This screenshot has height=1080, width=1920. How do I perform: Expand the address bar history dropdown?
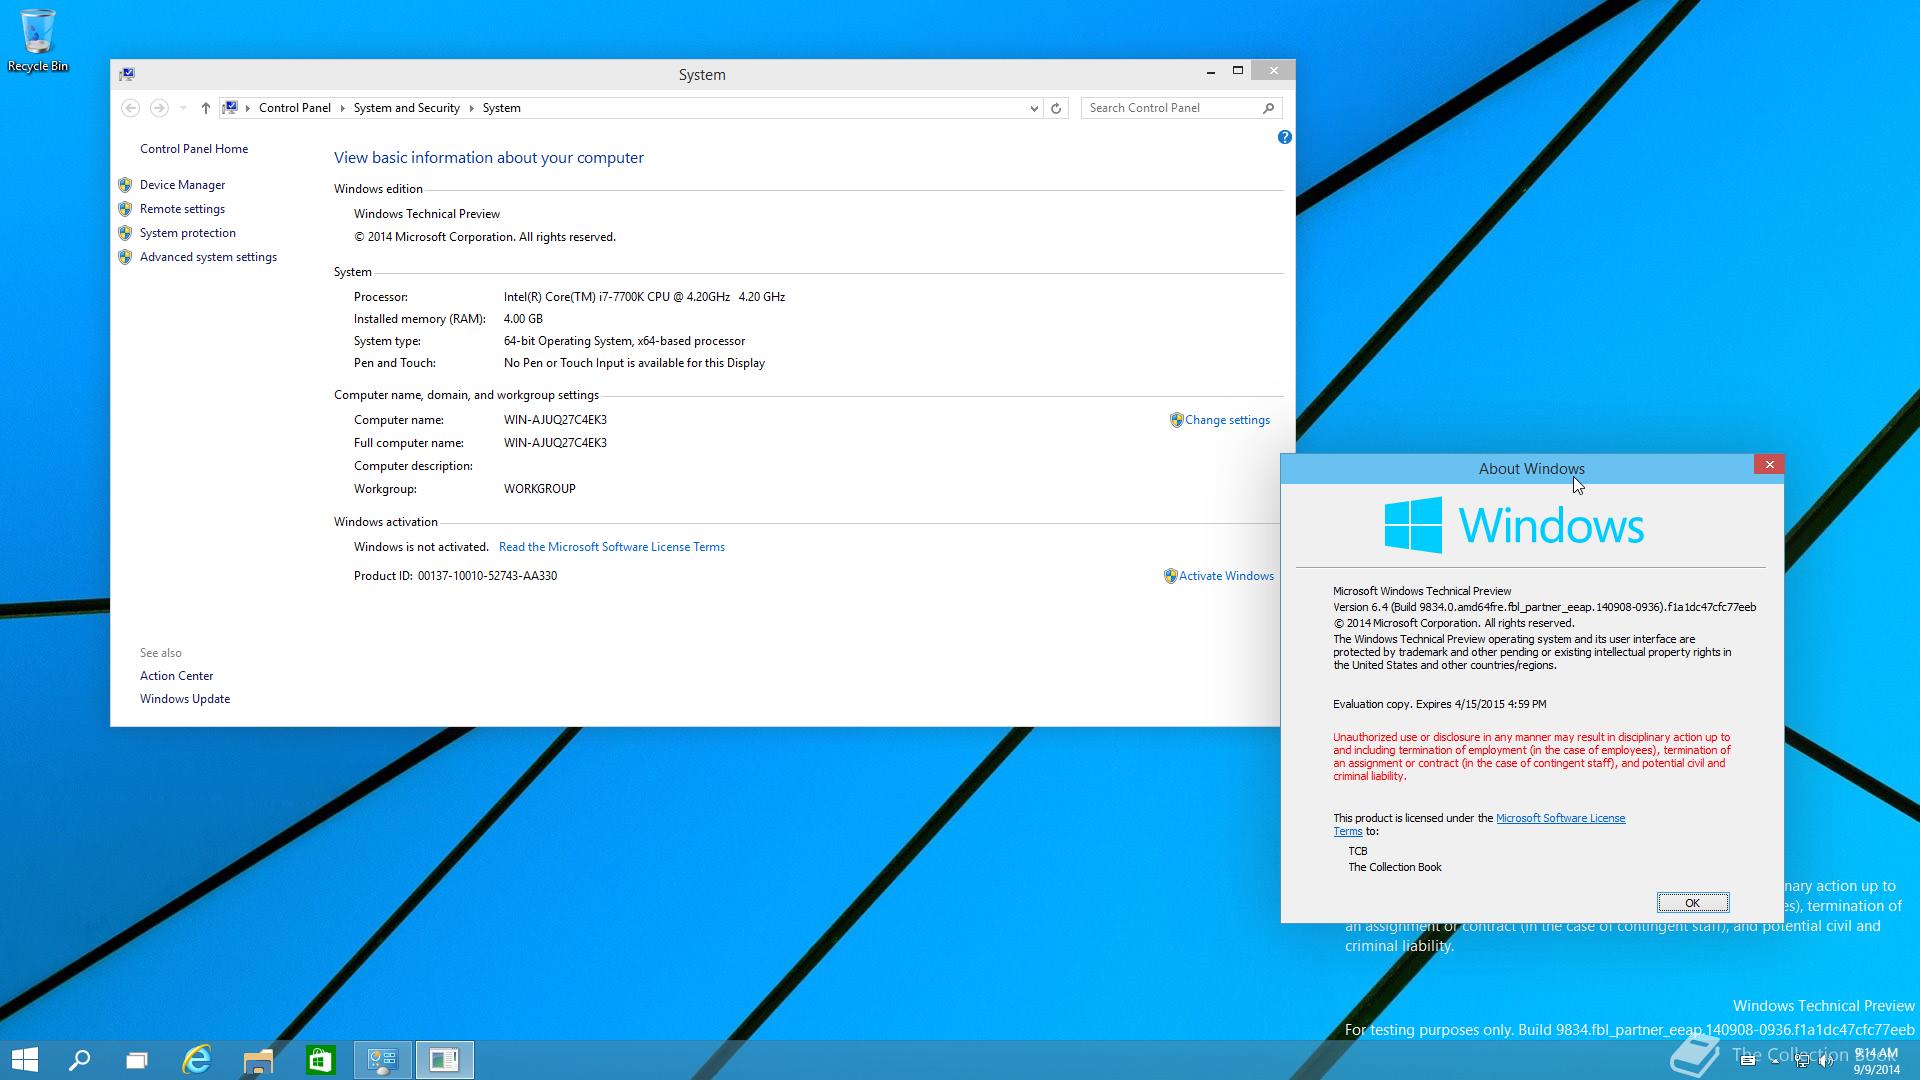click(1034, 108)
